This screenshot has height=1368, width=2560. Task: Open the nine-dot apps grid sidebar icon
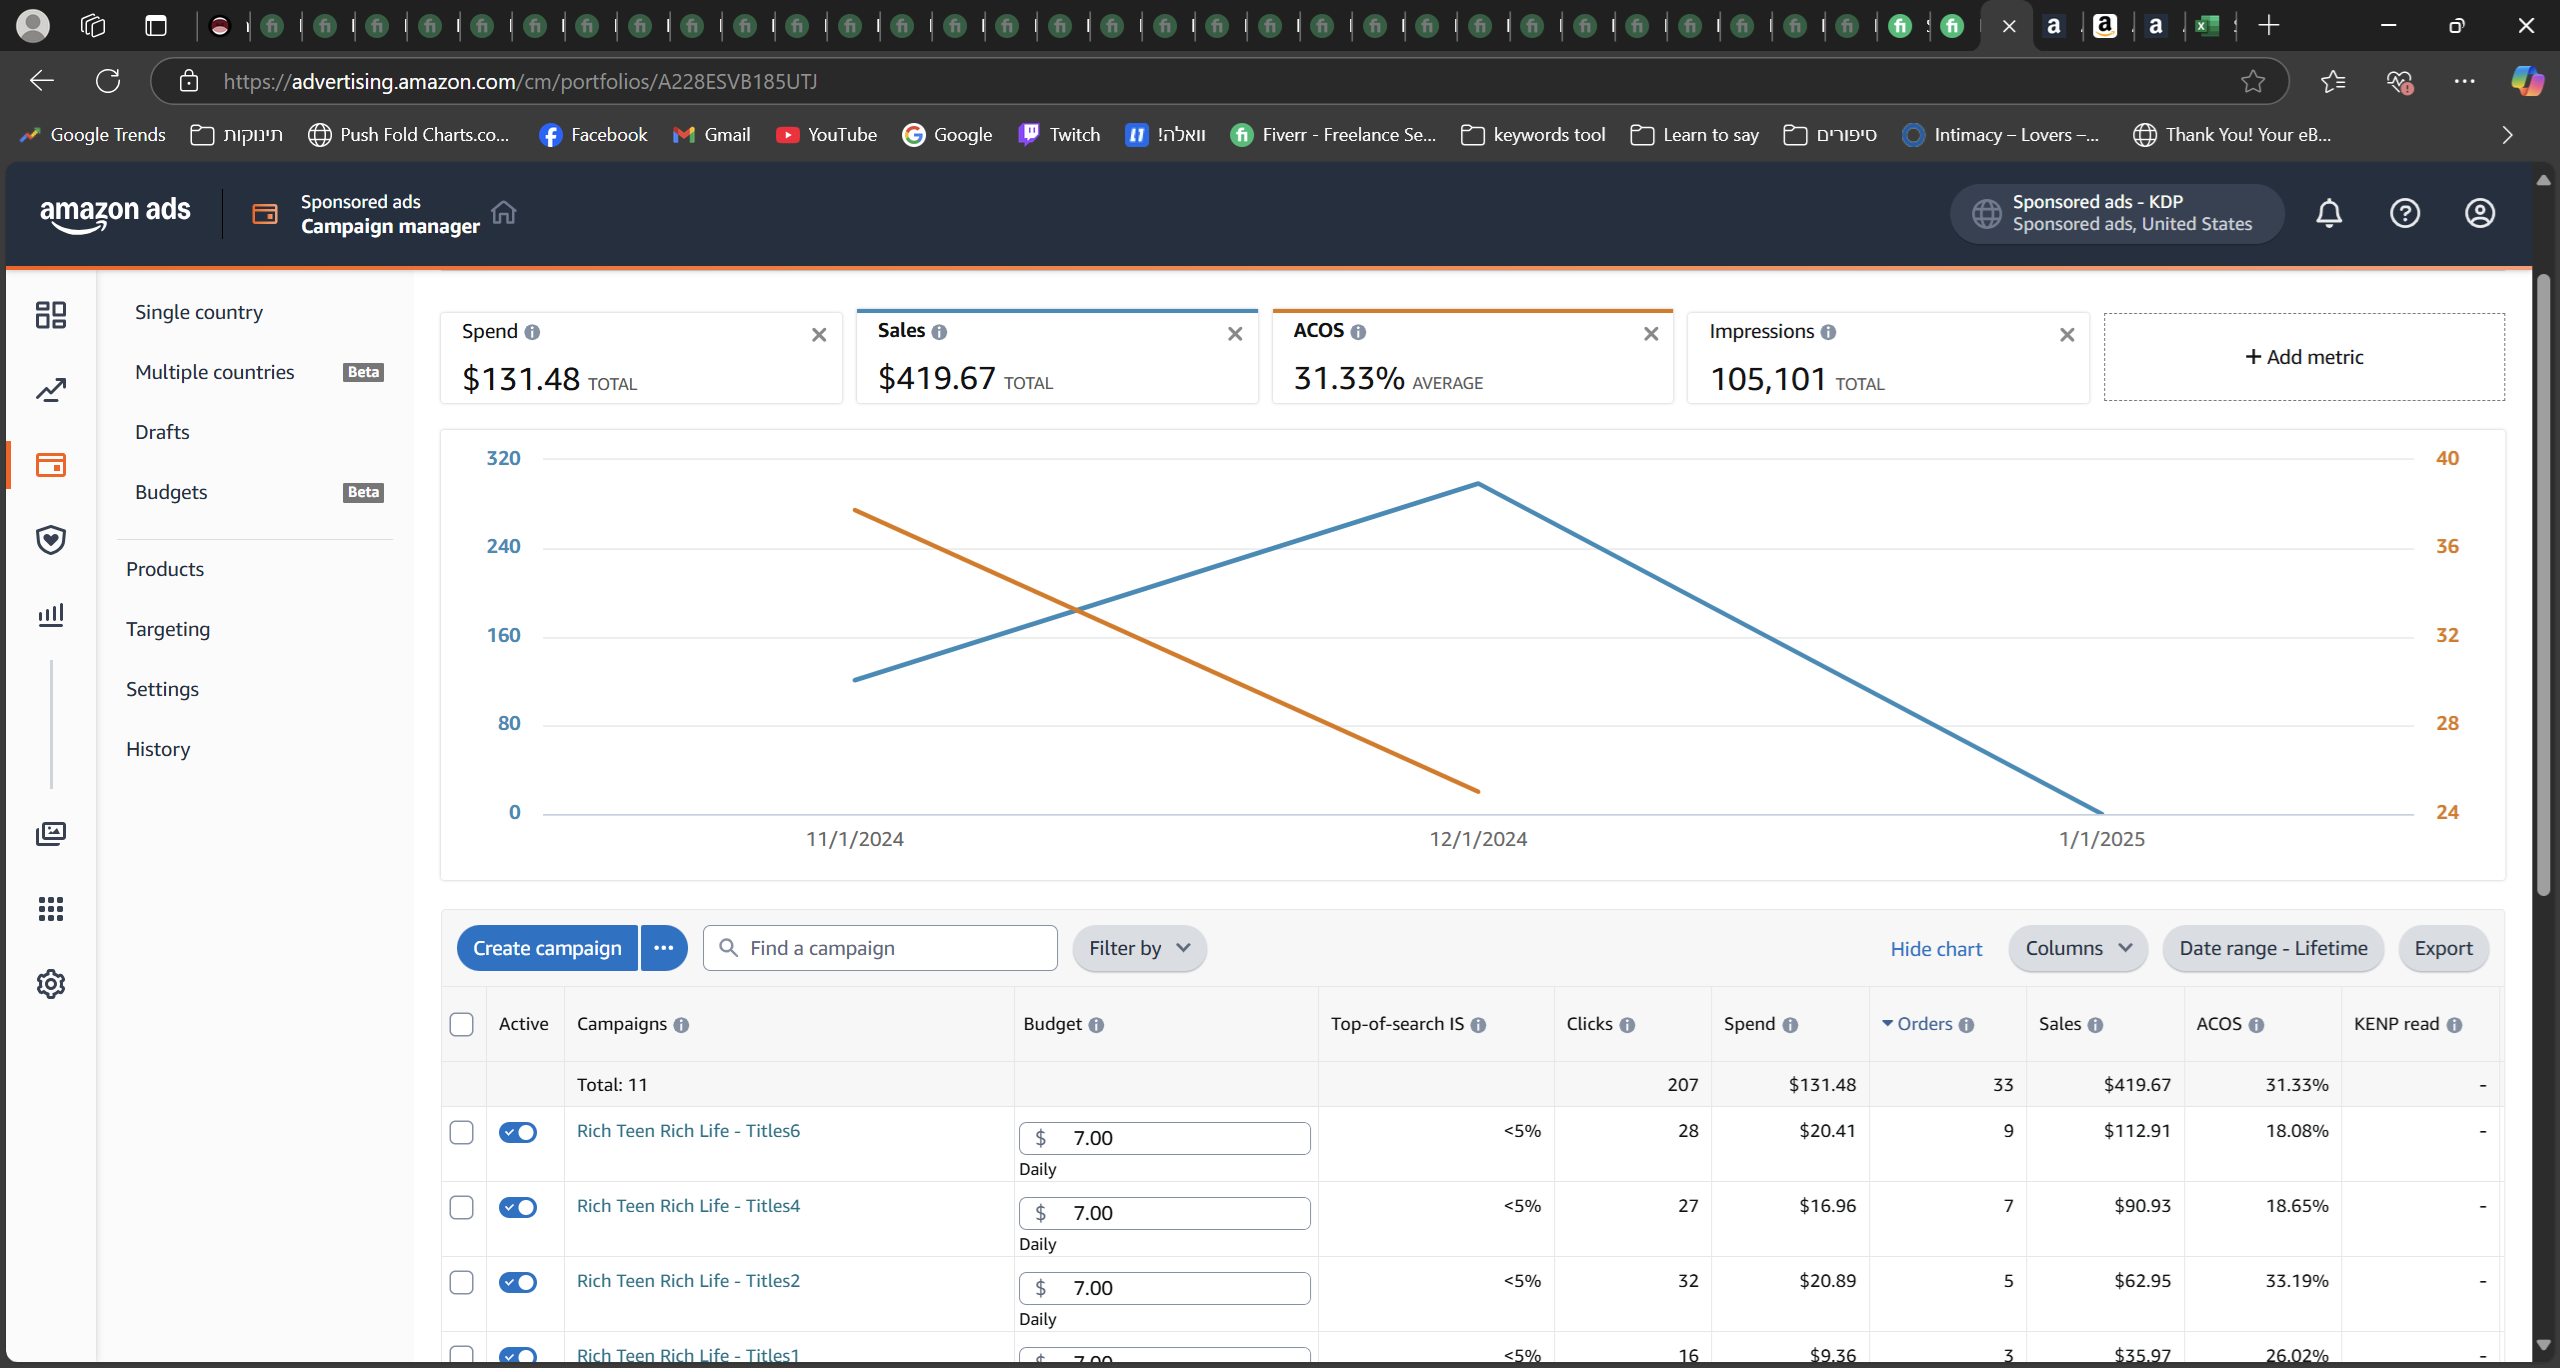(x=51, y=909)
